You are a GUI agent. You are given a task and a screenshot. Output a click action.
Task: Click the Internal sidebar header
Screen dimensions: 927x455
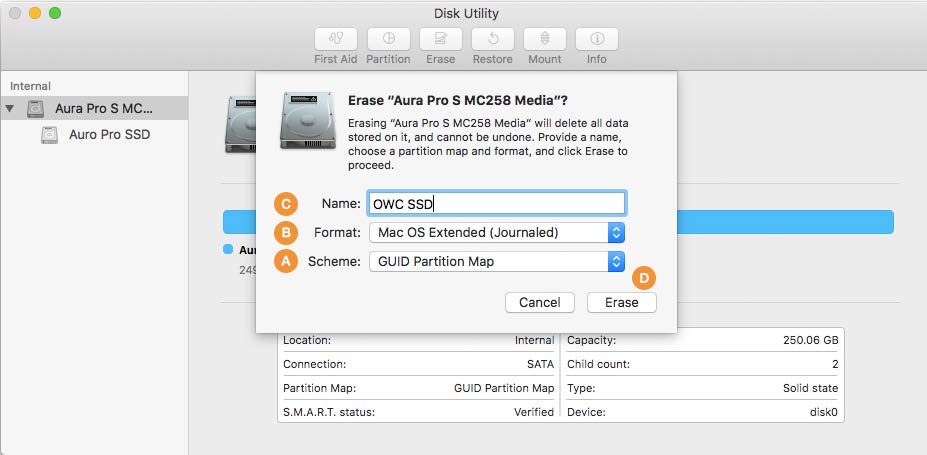30,86
